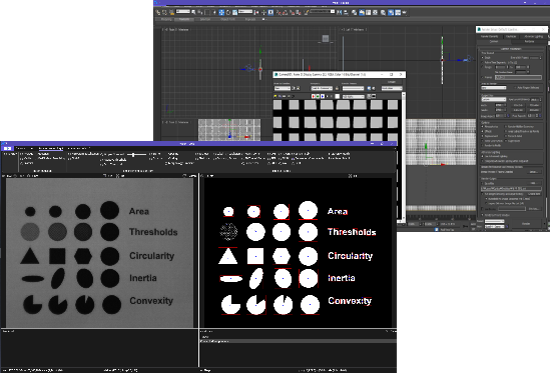Enable the green channel icon in rendered frame window
This screenshot has width=550, height=373.
point(318,96)
